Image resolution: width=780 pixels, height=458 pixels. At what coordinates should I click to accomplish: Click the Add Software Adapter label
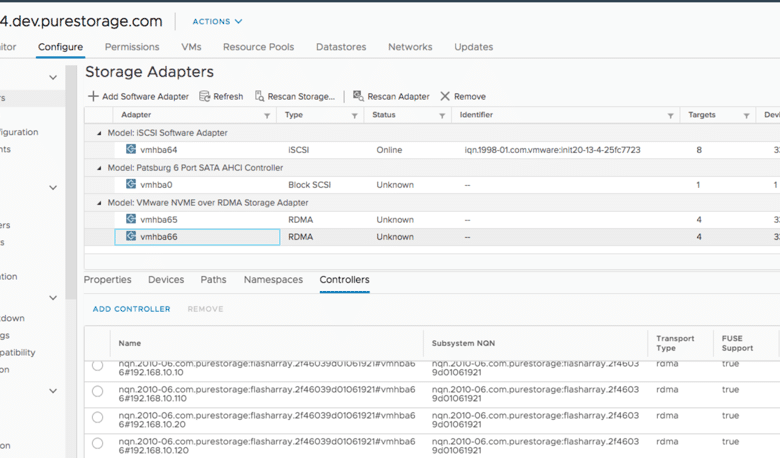tap(145, 96)
